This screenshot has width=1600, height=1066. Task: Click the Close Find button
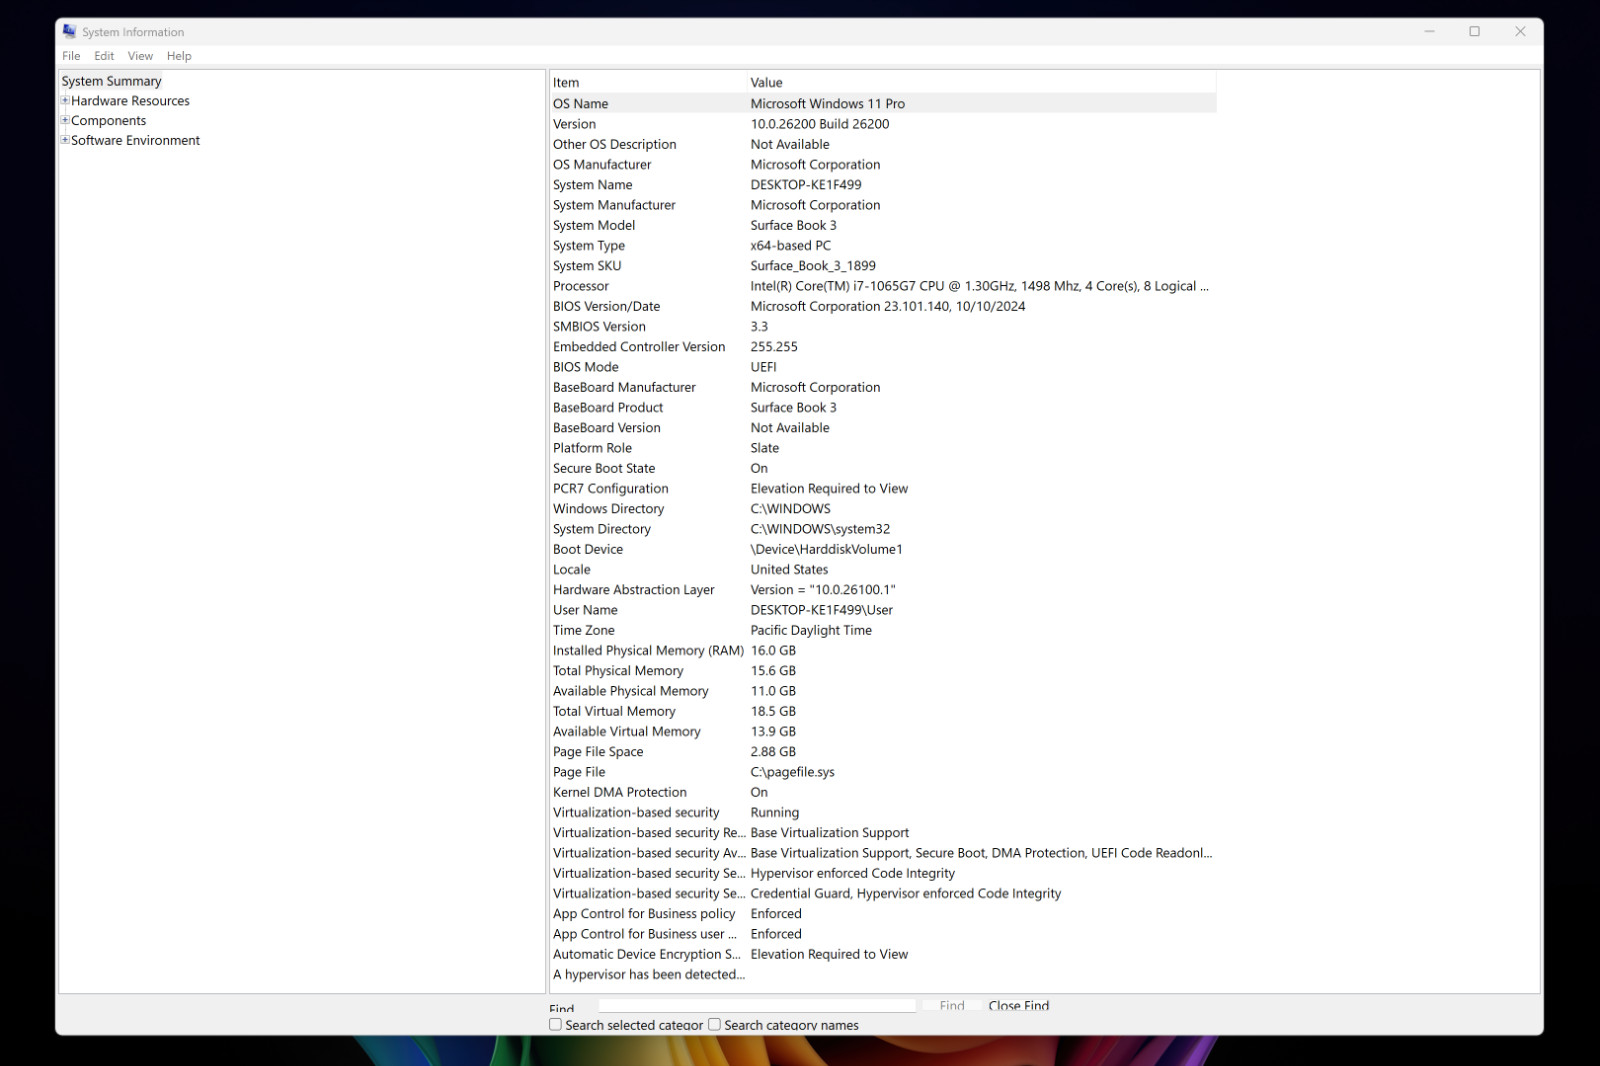1019,1005
